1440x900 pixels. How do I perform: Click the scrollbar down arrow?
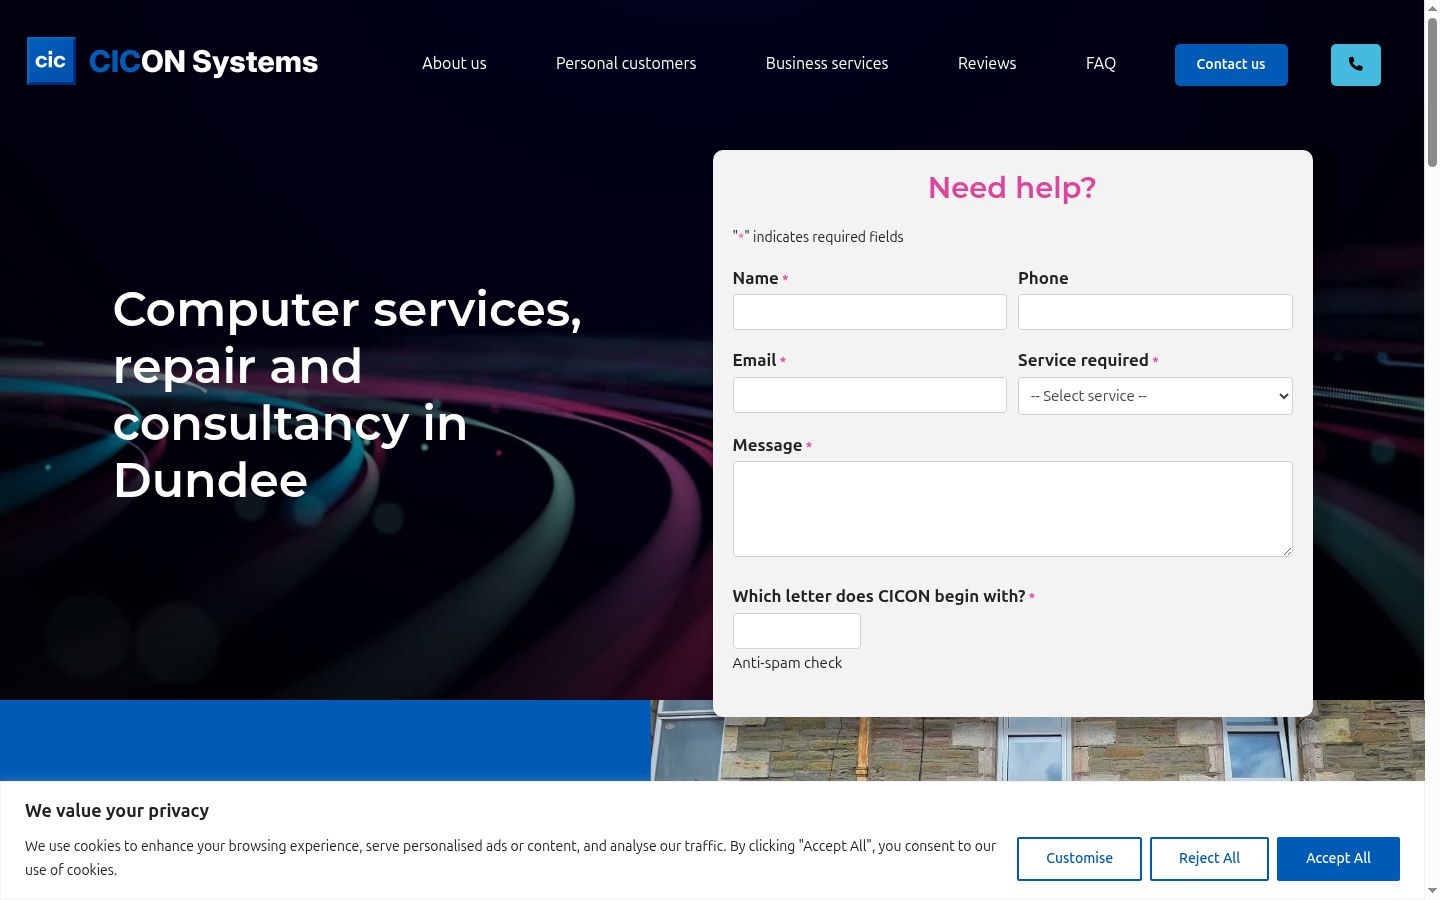tap(1432, 891)
